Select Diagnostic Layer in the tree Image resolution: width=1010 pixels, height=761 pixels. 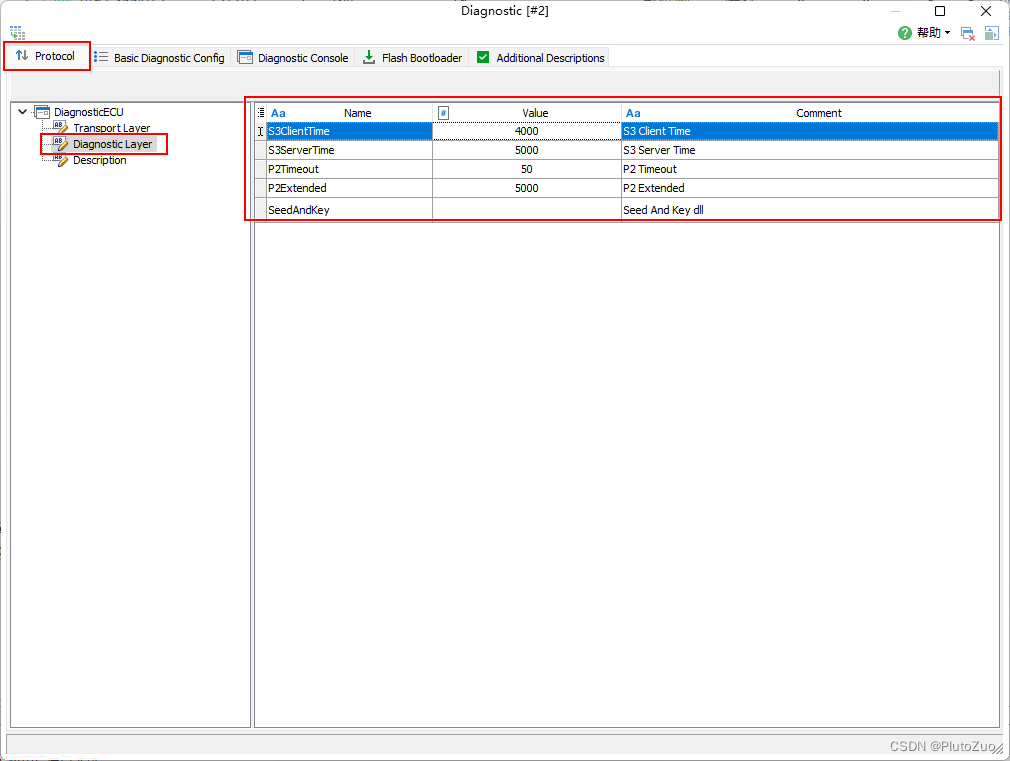coord(113,144)
